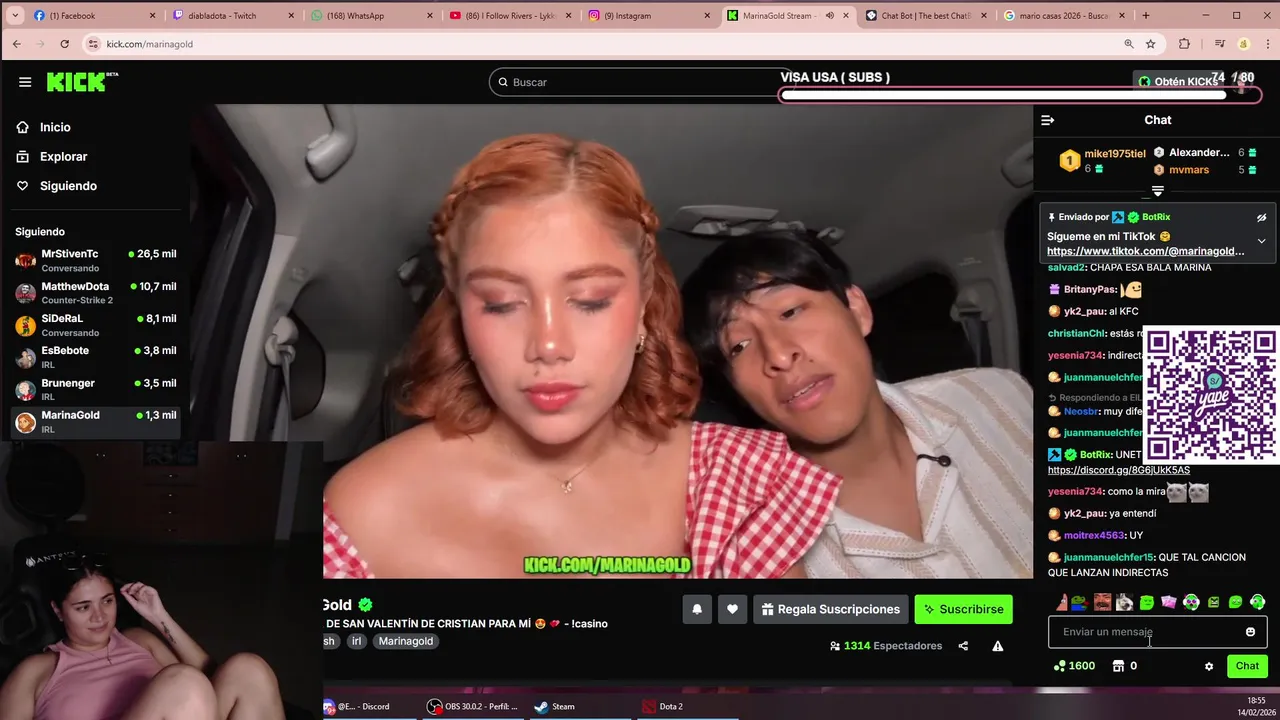Insert the Patrick star emote
1280x720 pixels.
coord(1063,602)
